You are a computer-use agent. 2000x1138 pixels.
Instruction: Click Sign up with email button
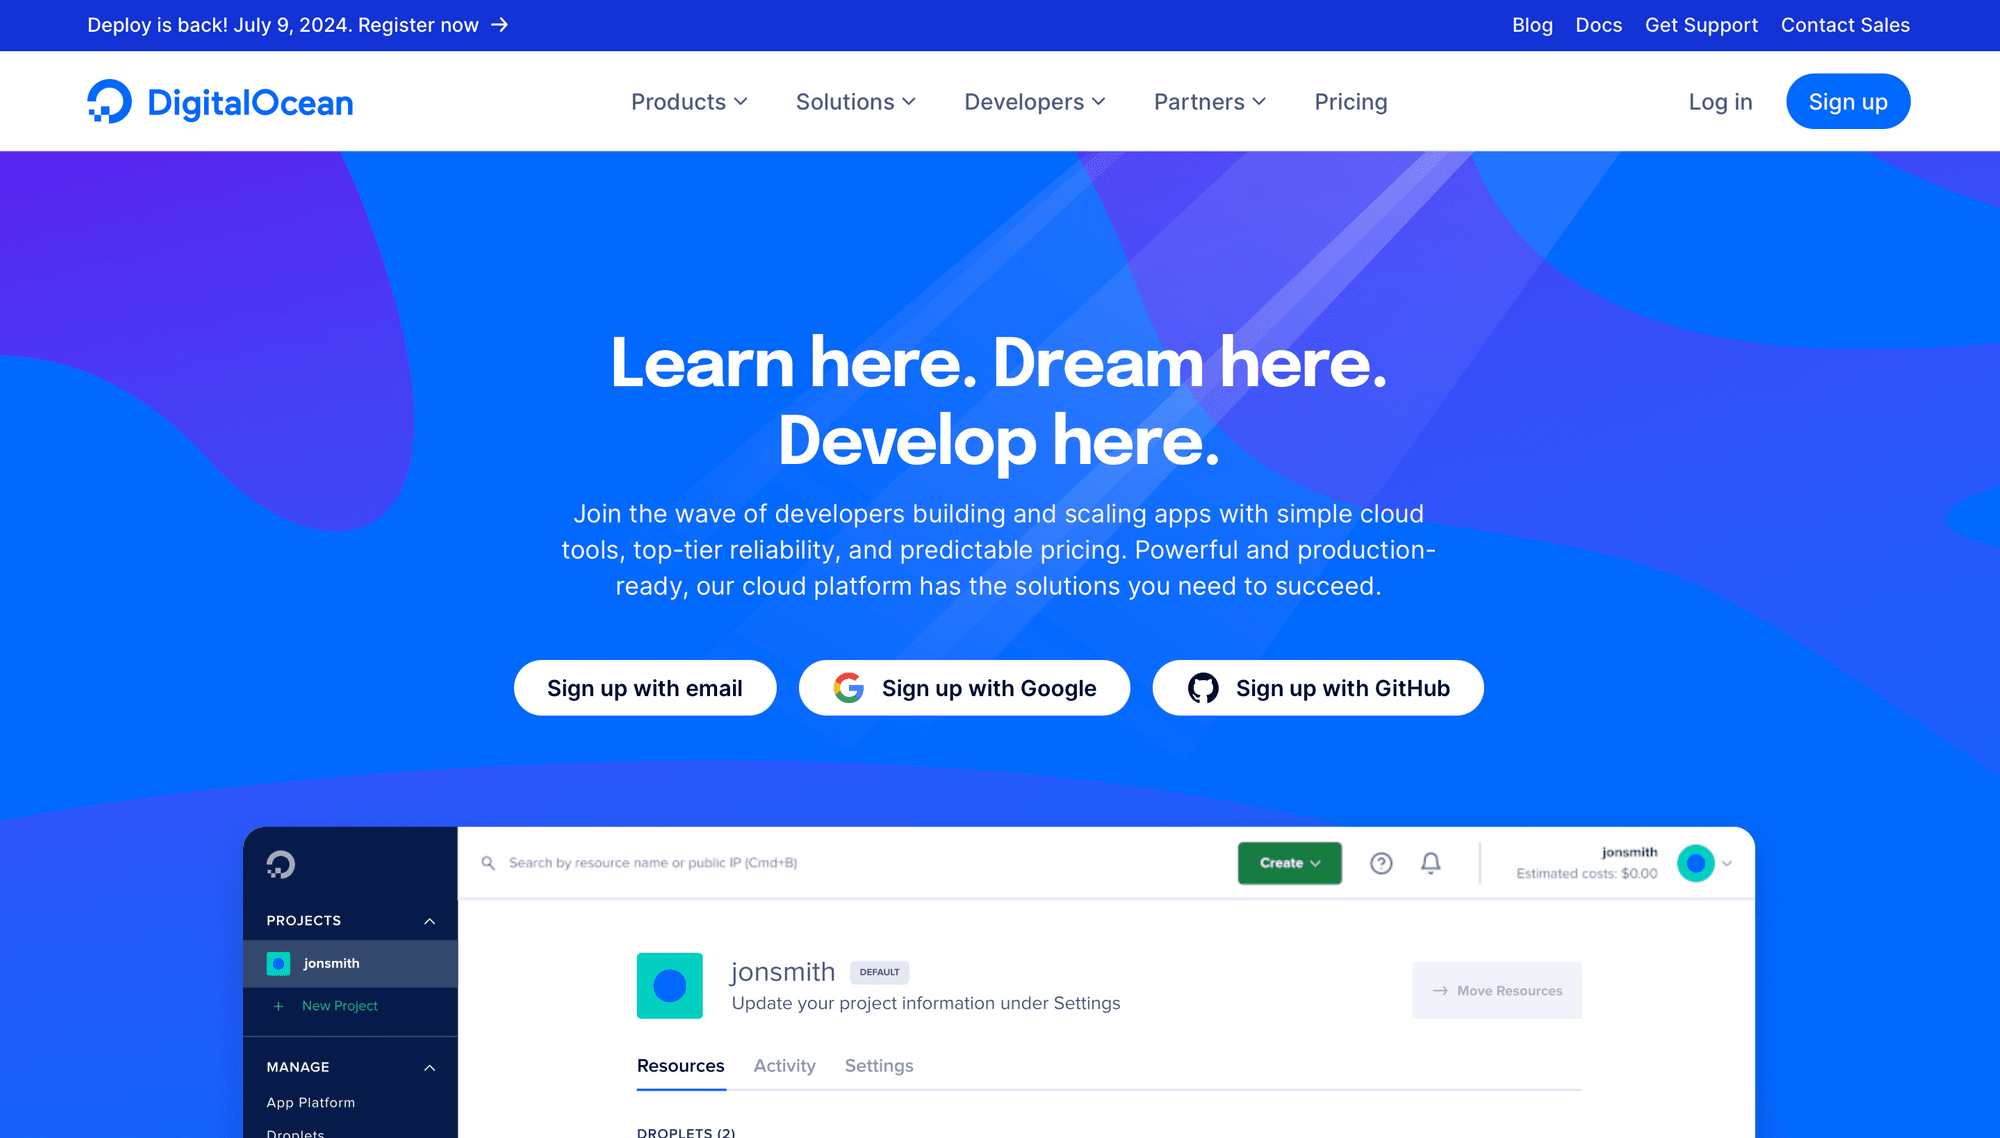[x=646, y=689]
